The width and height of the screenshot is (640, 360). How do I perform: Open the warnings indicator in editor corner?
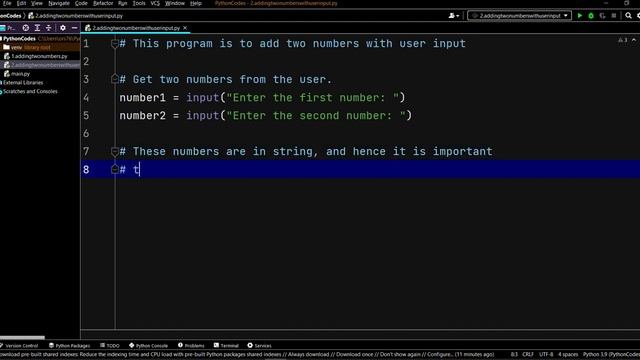pos(622,40)
